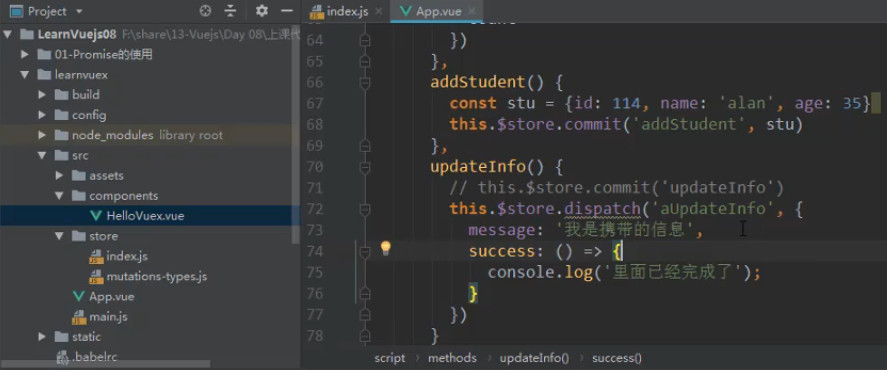Expand the config folder
The height and width of the screenshot is (370, 887).
point(42,115)
